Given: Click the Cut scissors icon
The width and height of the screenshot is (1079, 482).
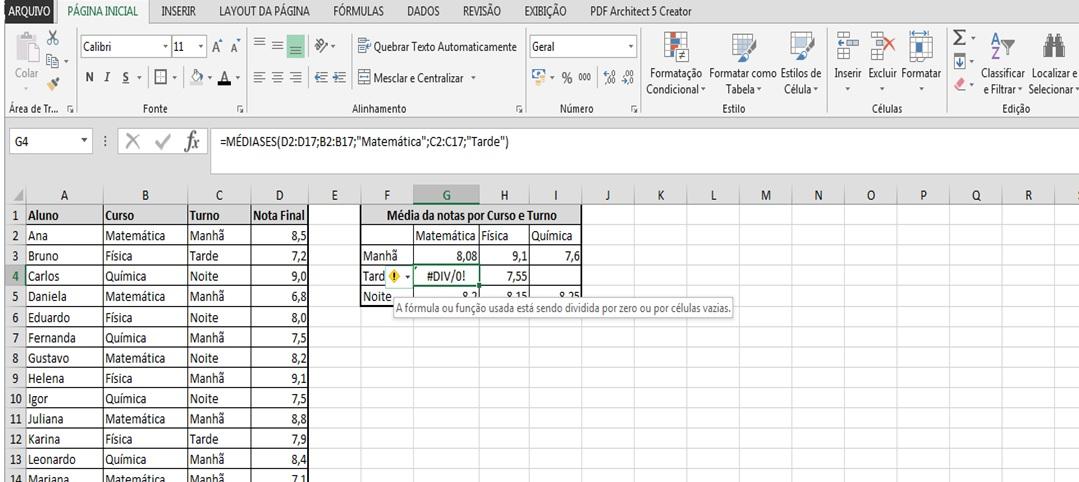Looking at the screenshot, I should 53,39.
